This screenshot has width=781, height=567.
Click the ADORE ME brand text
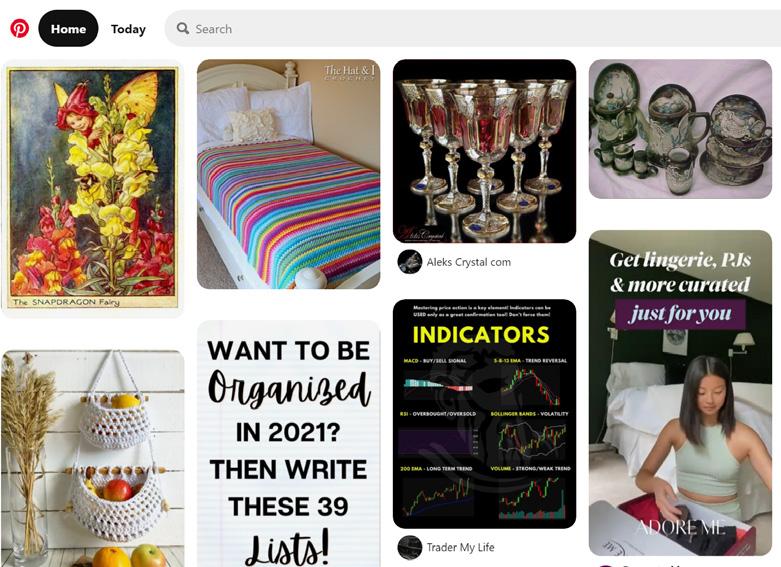680,526
